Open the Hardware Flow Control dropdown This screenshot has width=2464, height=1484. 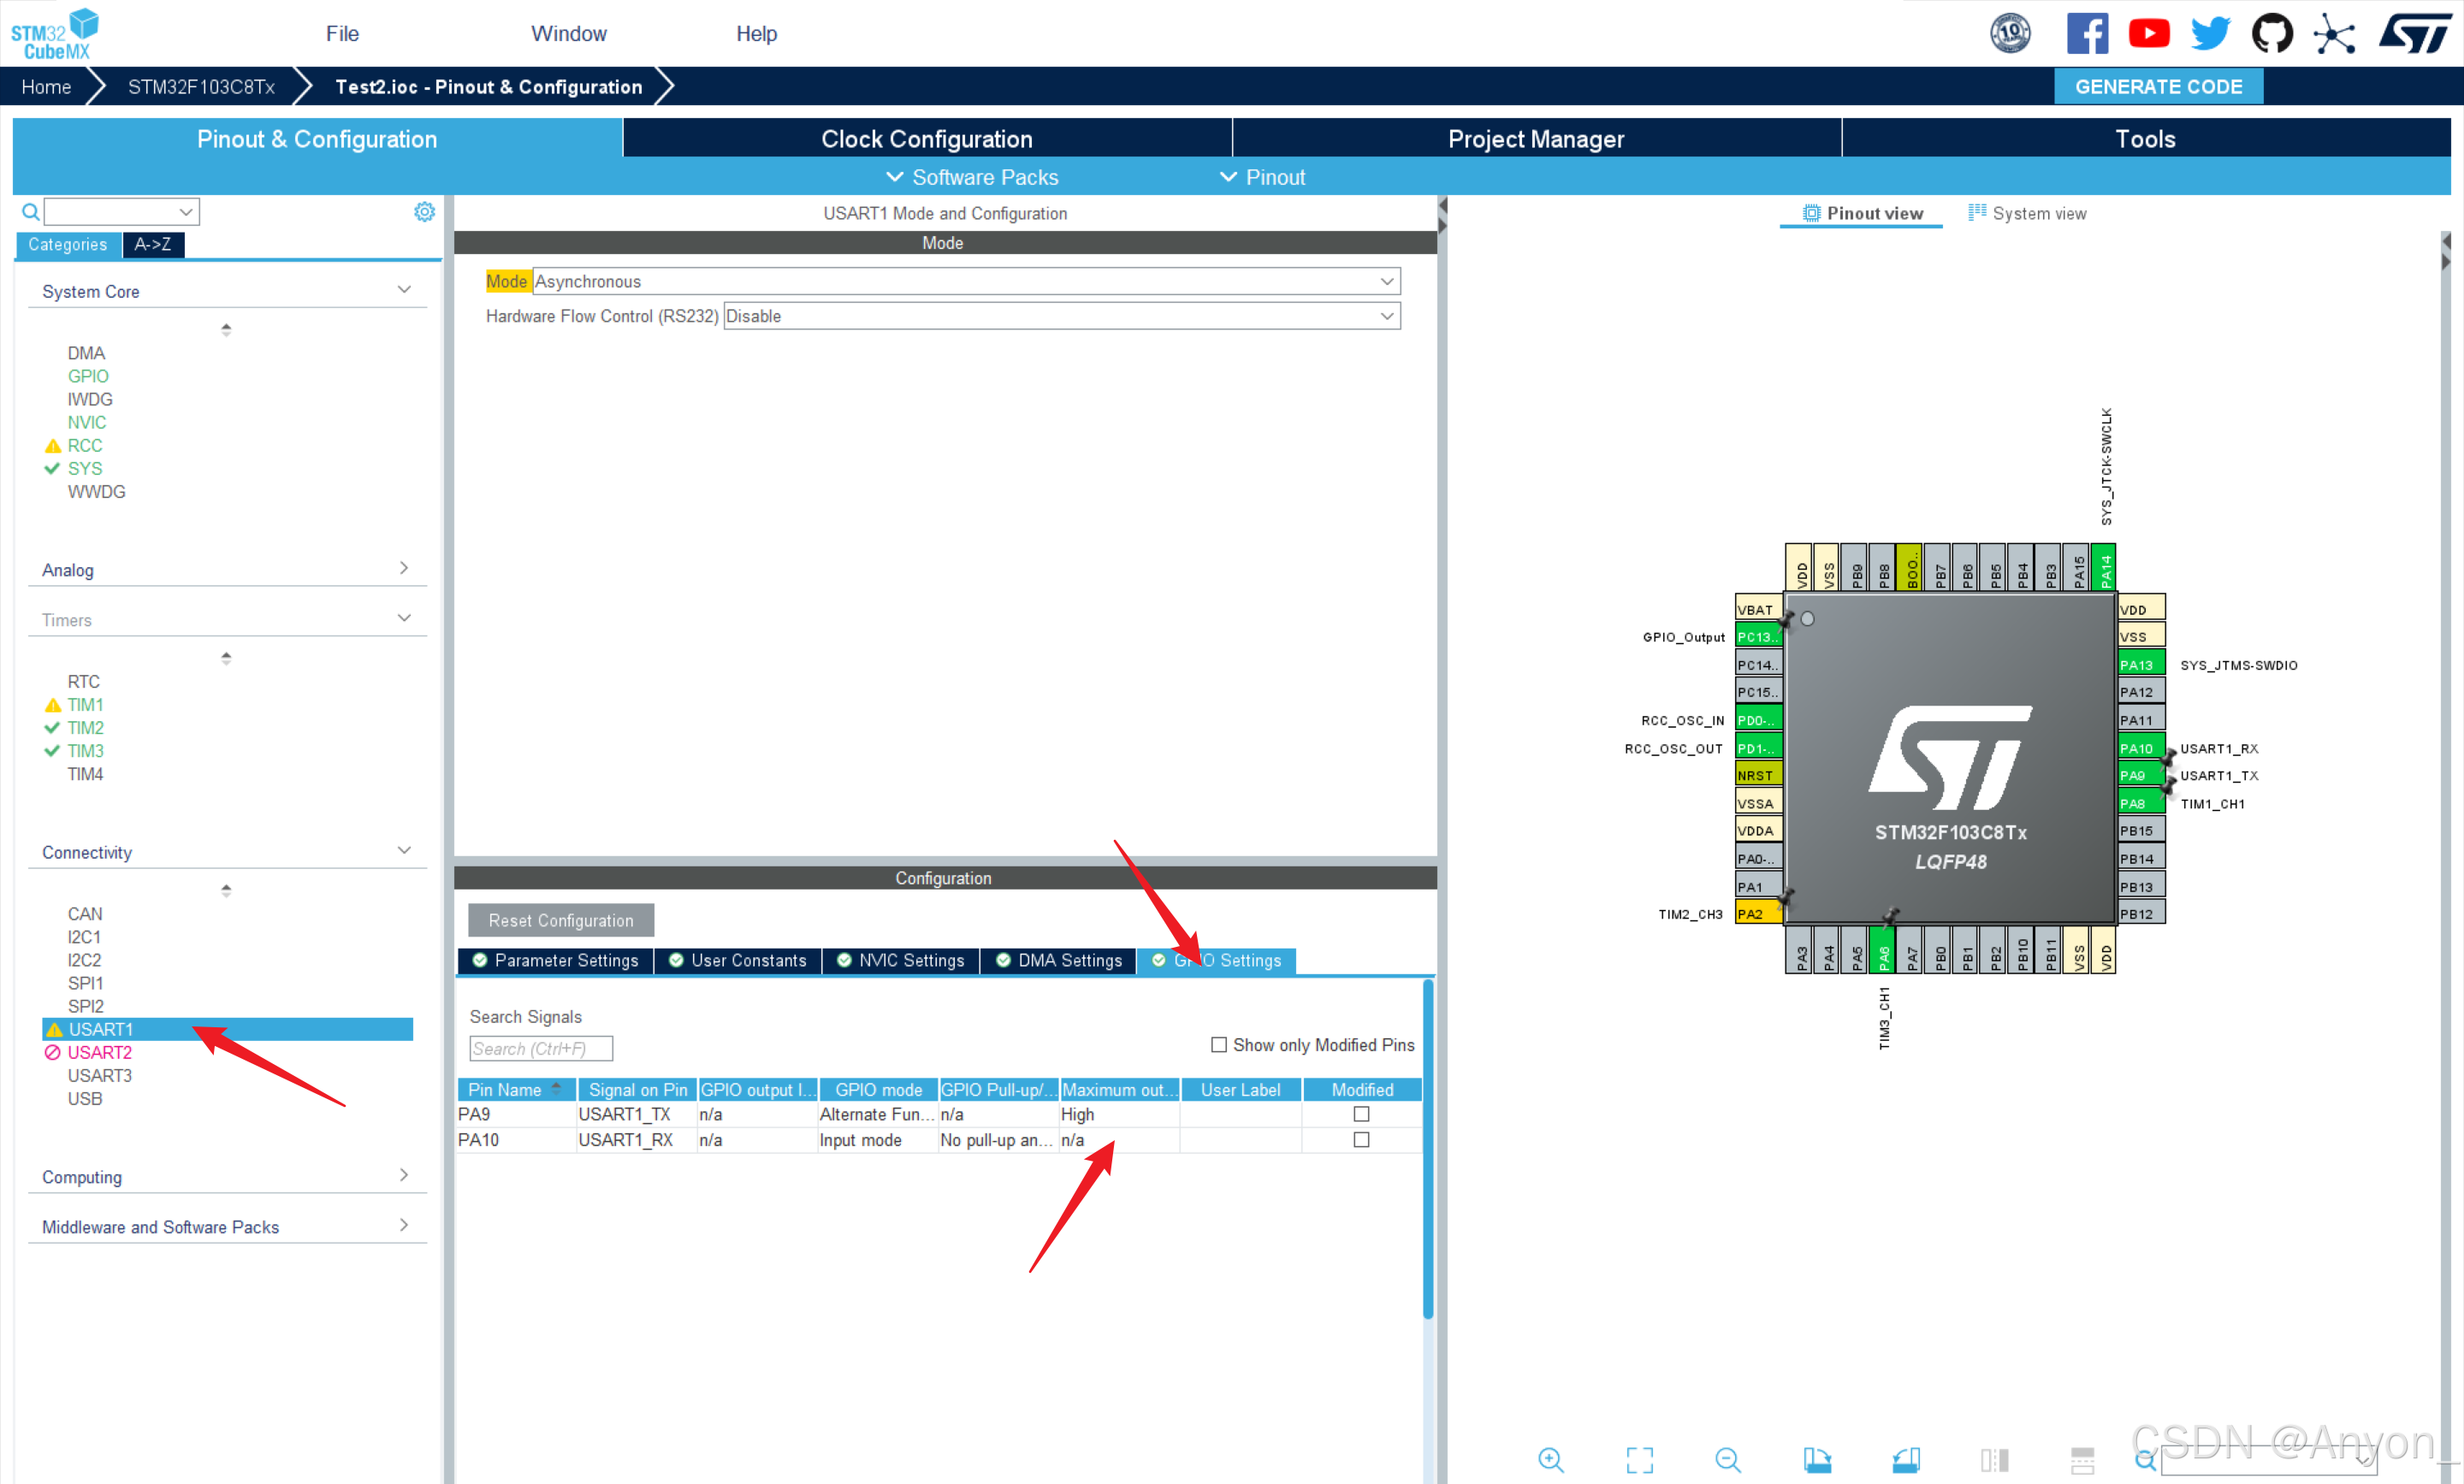(x=1062, y=316)
